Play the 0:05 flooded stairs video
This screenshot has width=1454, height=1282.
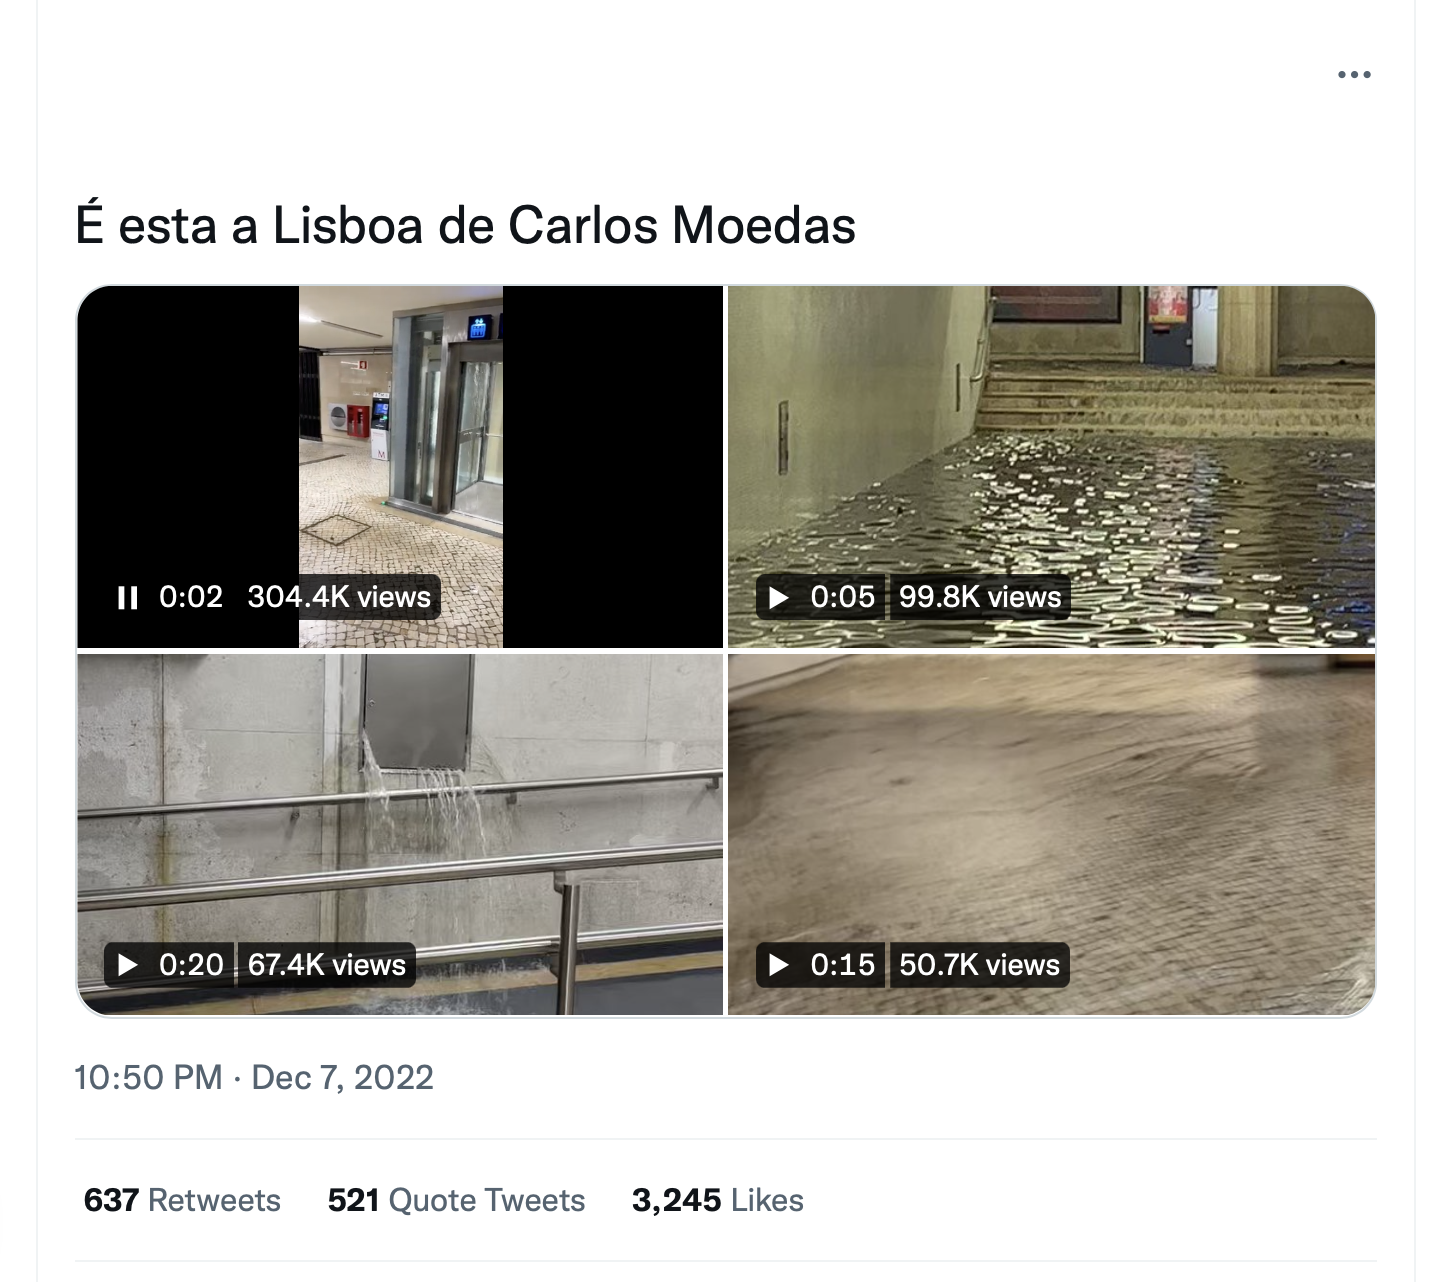point(778,598)
